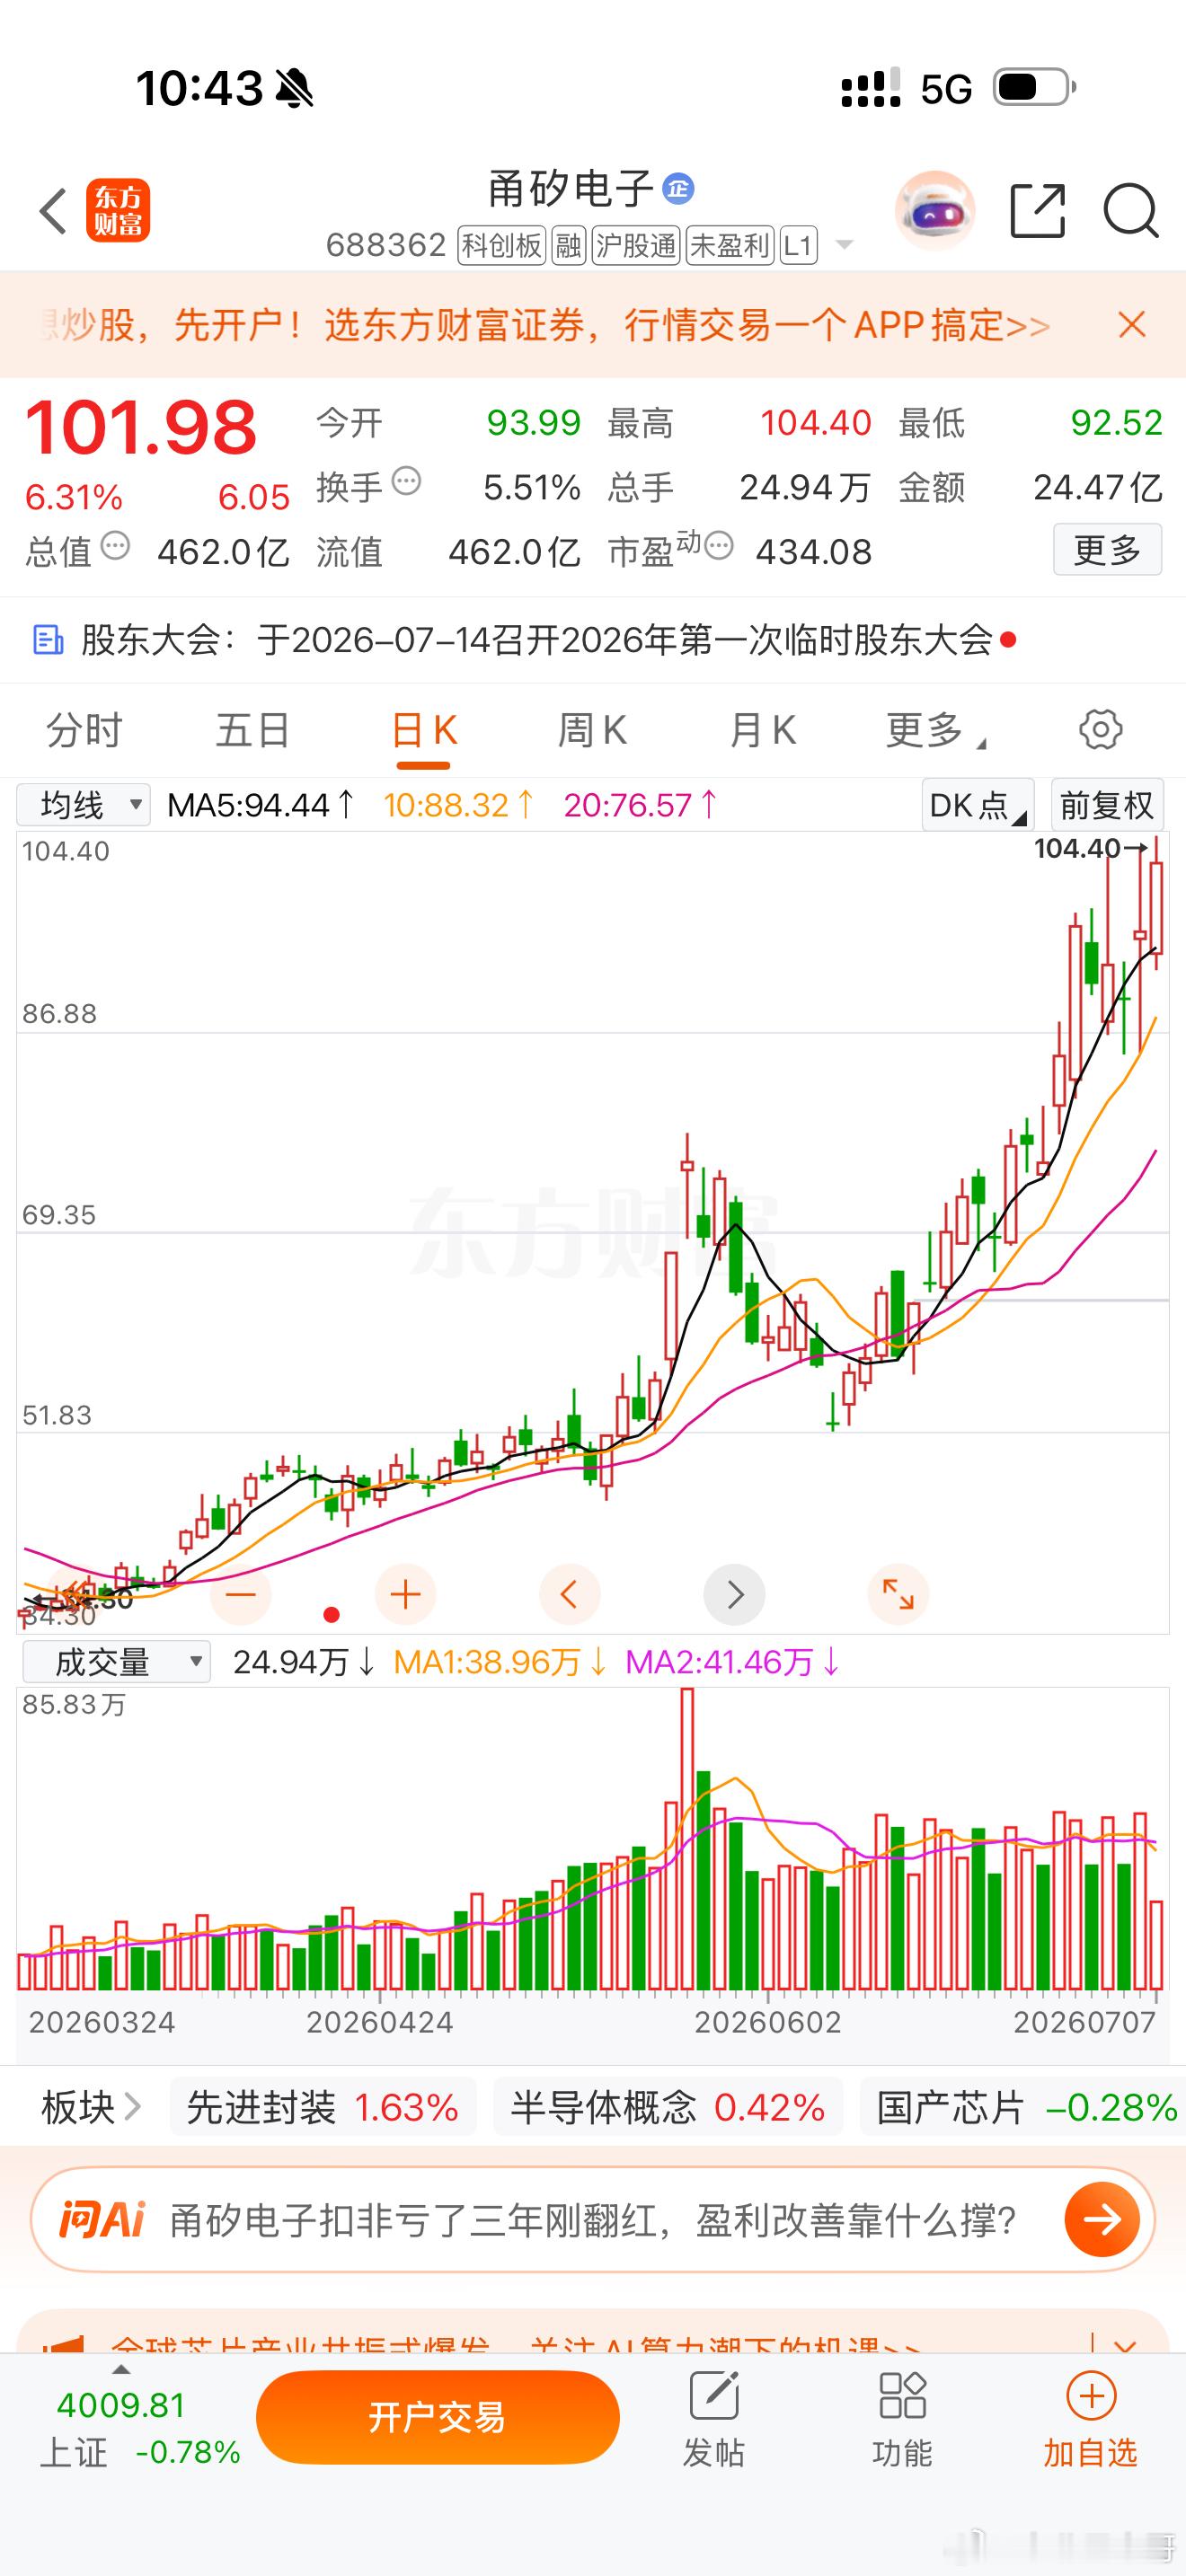Open the search magnifier icon
1186x2576 pixels.
point(1131,211)
